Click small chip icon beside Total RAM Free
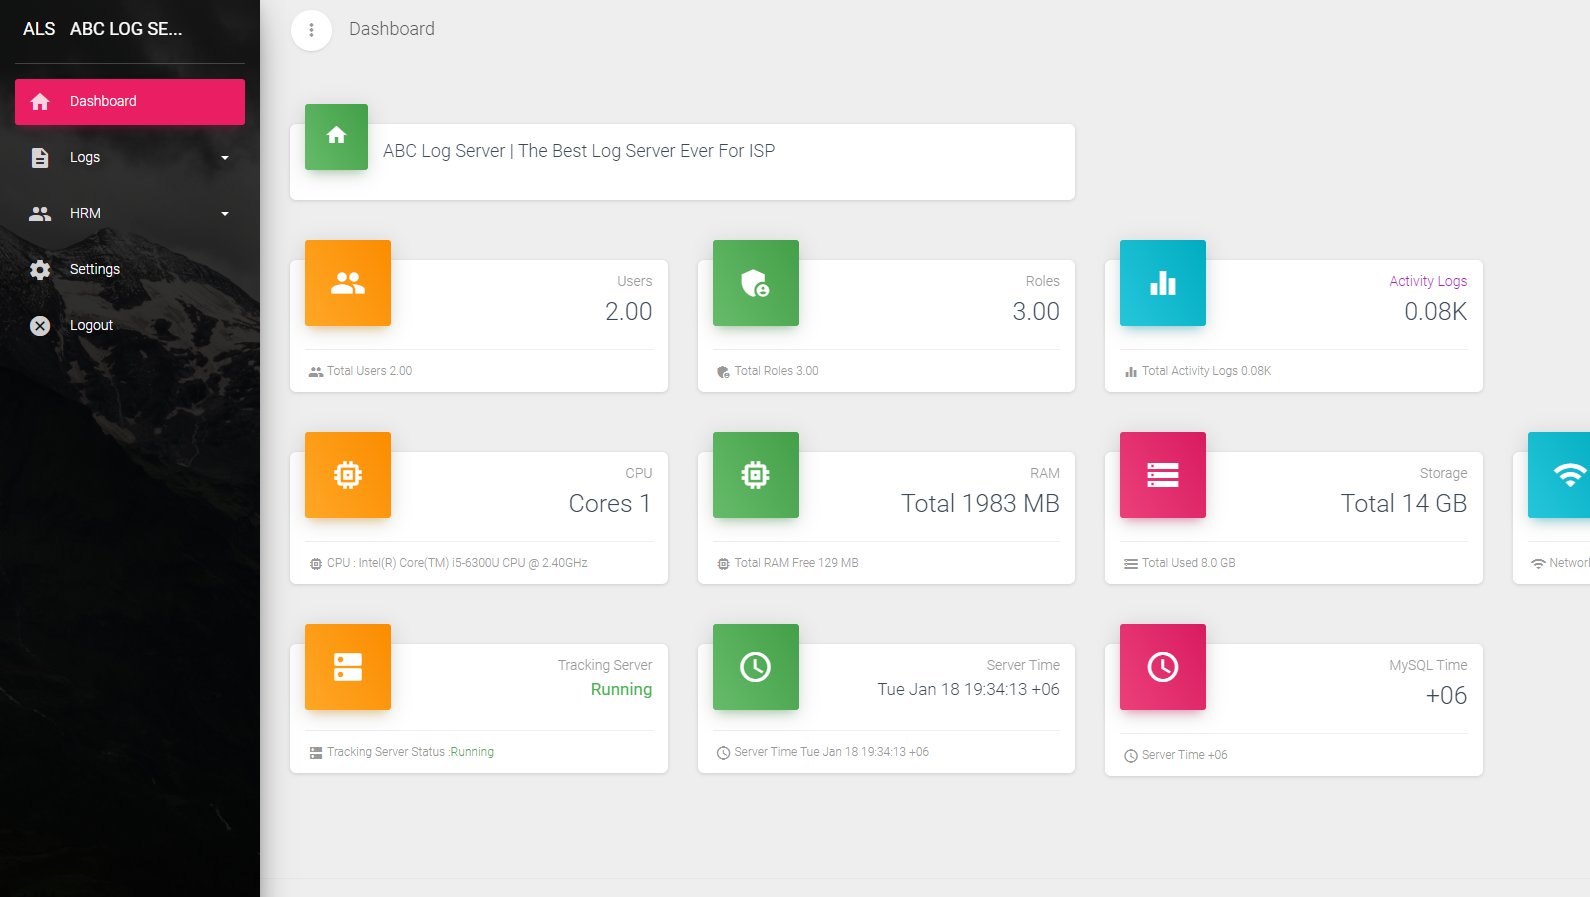 724,564
